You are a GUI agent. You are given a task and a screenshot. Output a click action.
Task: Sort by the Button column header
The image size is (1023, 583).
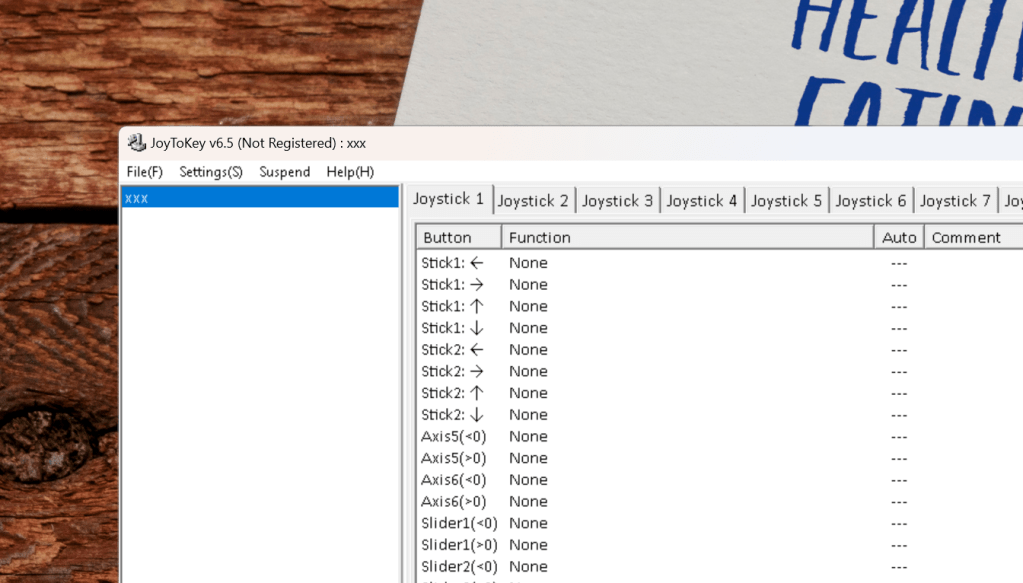459,237
